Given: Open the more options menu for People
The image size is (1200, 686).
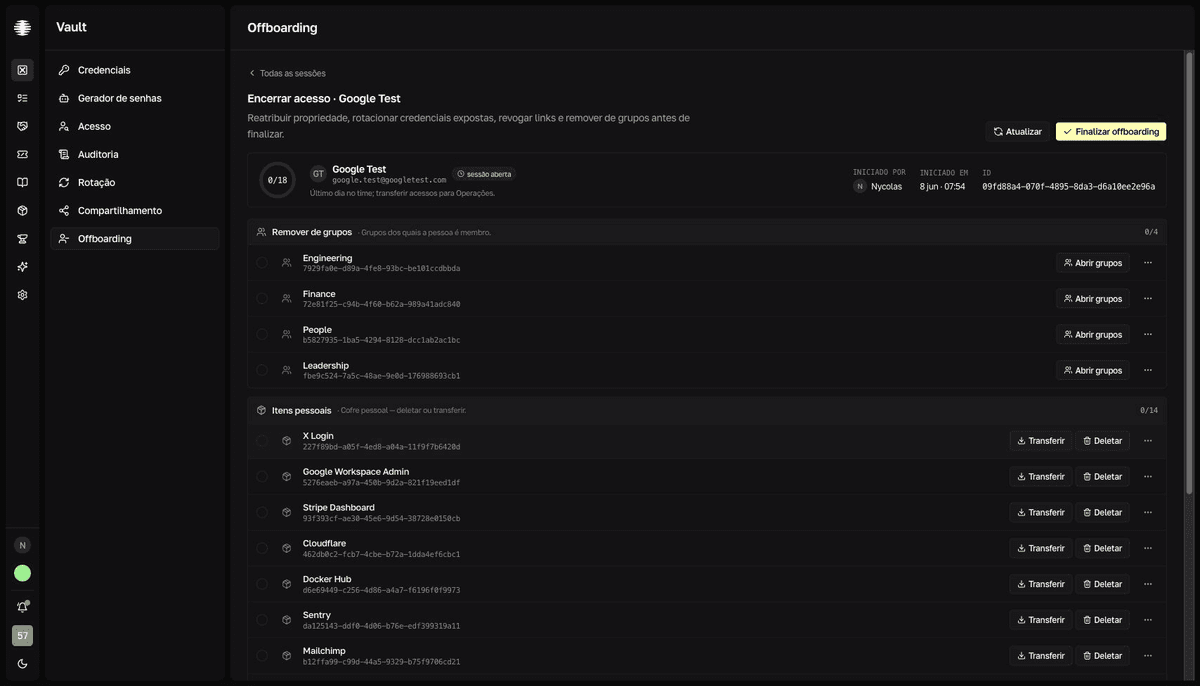Looking at the screenshot, I should tap(1148, 335).
